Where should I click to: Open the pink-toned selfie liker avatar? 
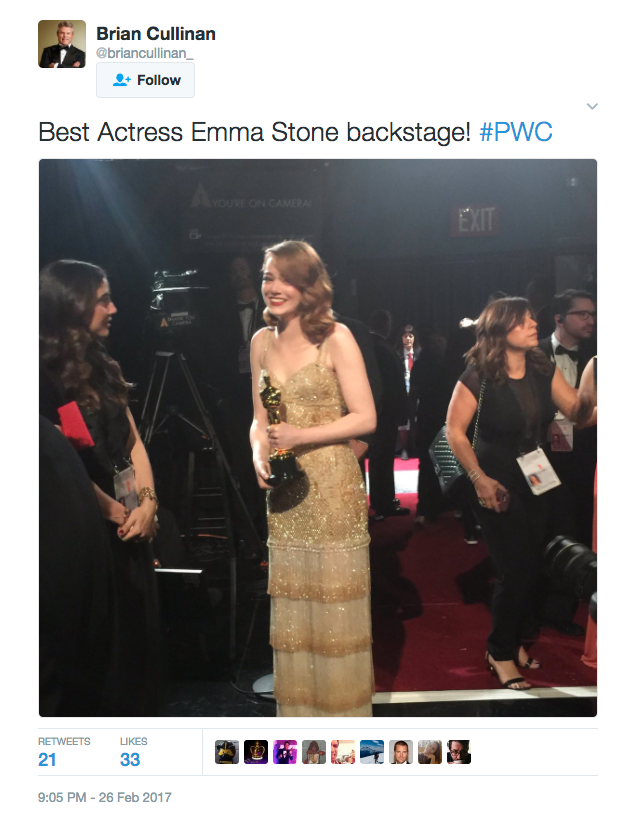pyautogui.click(x=343, y=752)
